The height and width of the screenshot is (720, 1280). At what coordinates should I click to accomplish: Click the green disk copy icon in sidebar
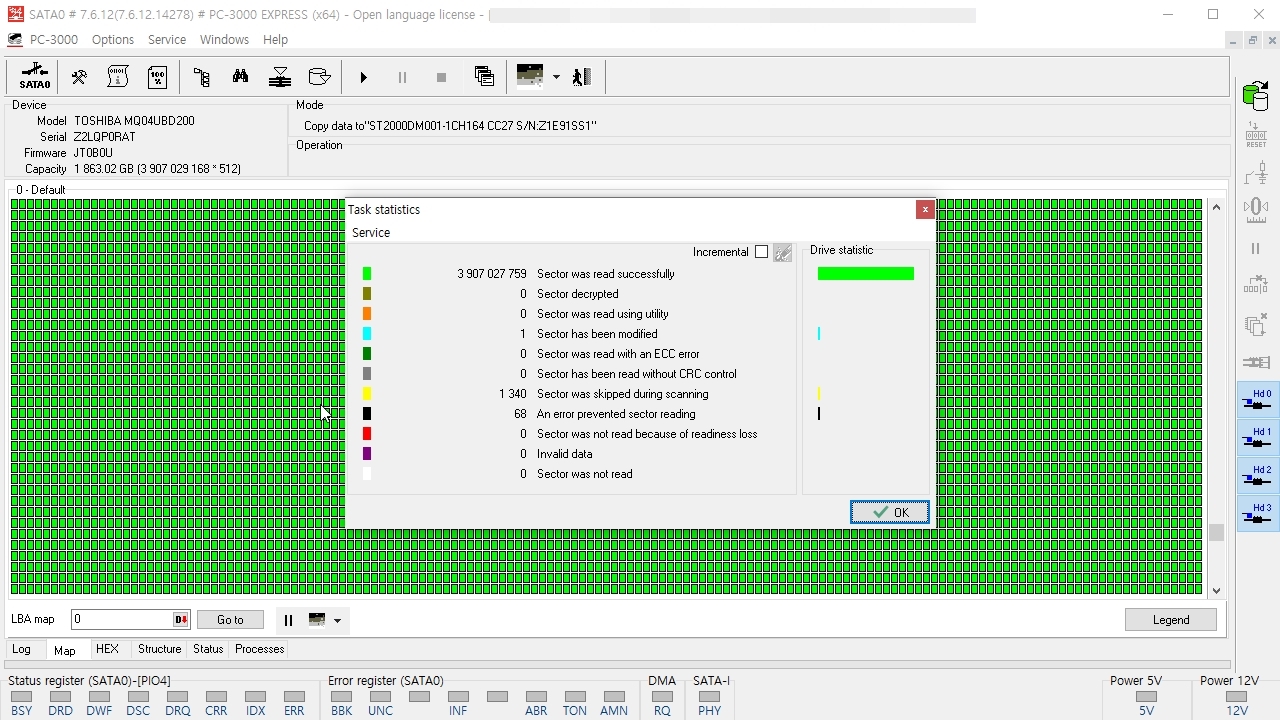click(x=1255, y=97)
